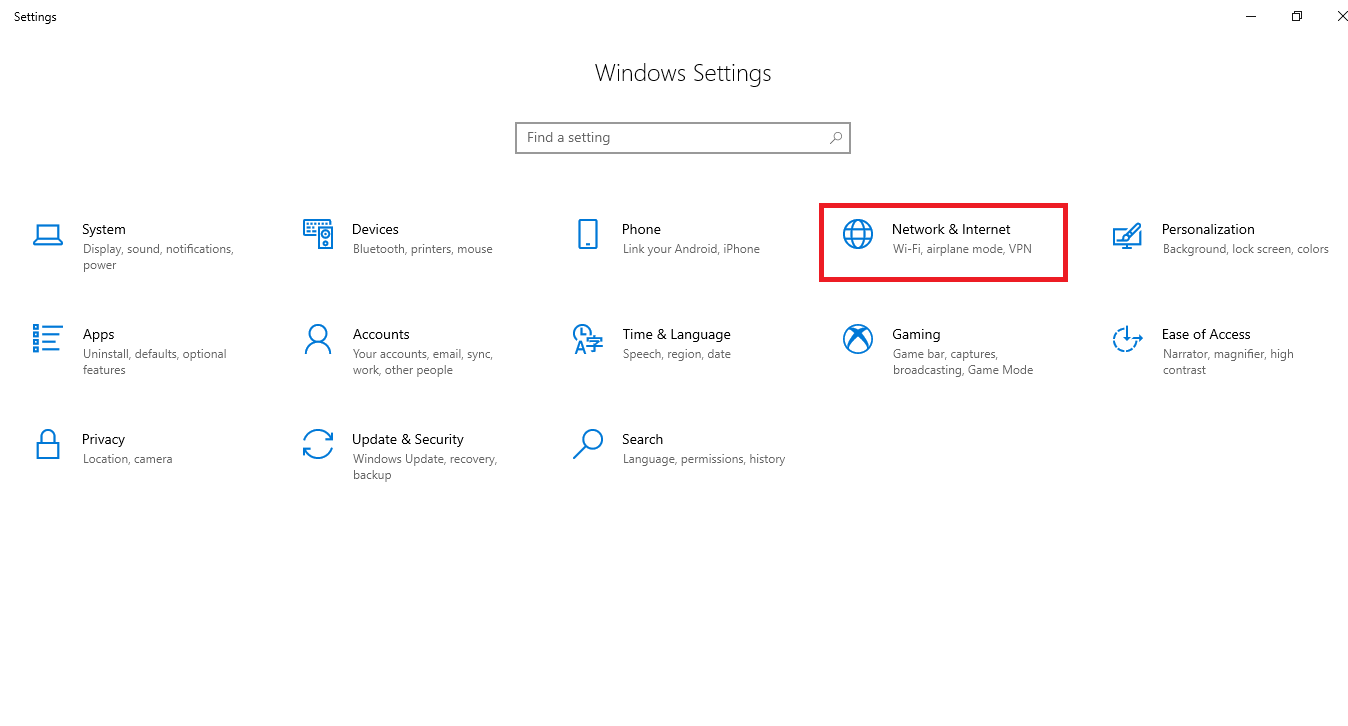This screenshot has width=1348, height=726.
Task: Open the Gaming heading
Action: [x=916, y=334]
